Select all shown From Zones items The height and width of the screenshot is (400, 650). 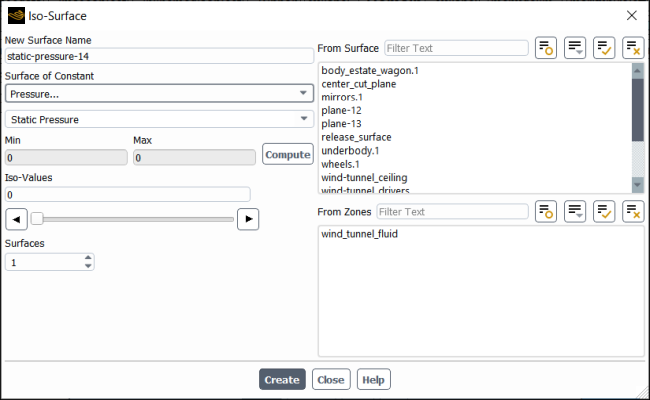(x=604, y=212)
